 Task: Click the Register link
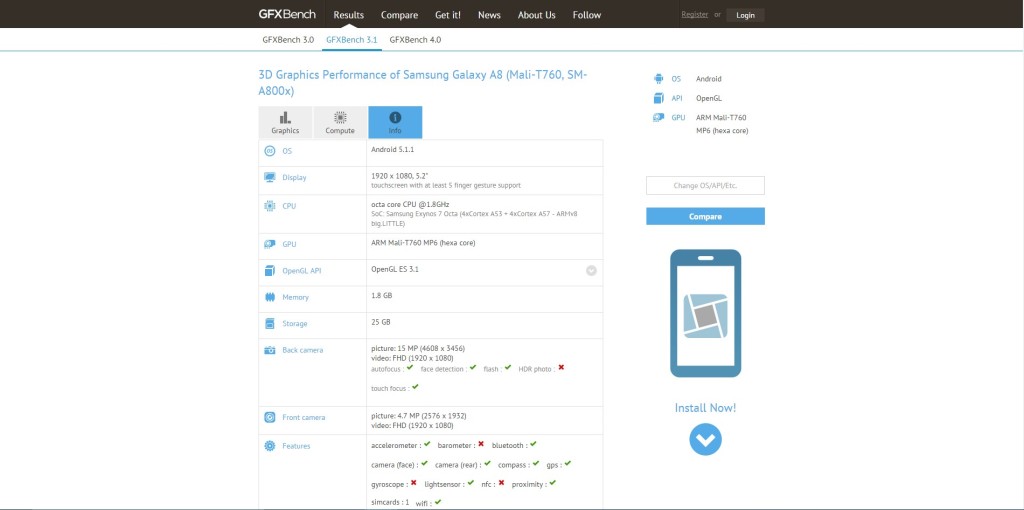694,14
